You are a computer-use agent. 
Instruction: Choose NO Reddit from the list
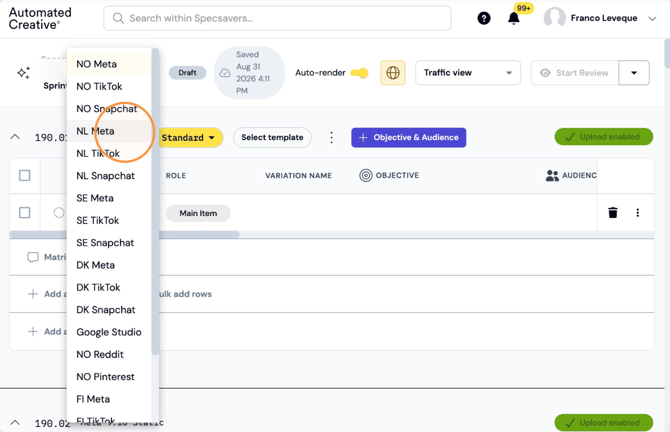(x=109, y=354)
